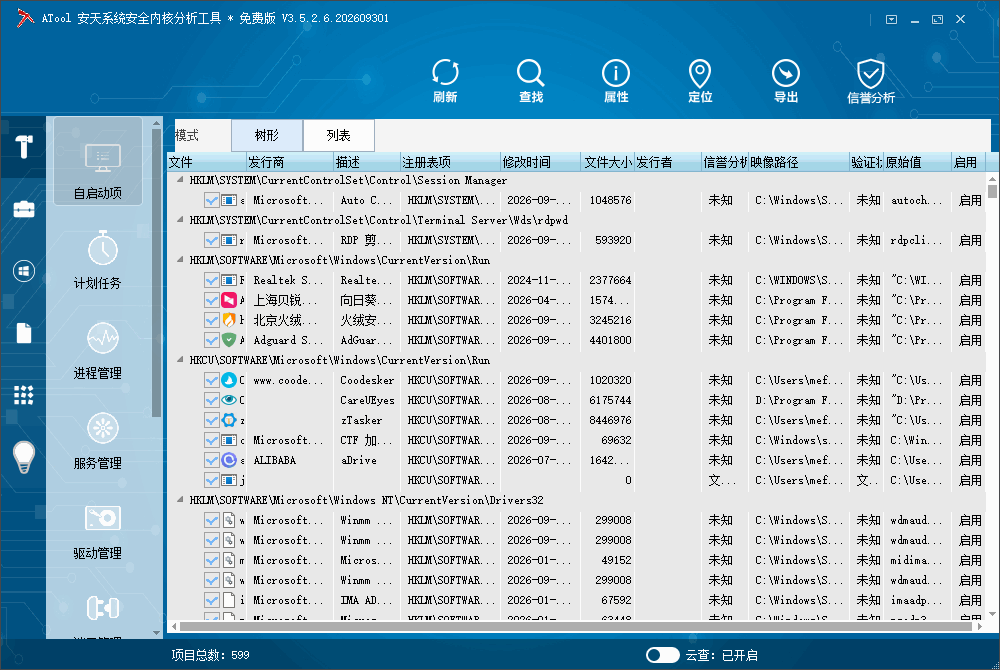Switch to the 树形 tree view tab
Screen dimensions: 1000x670
(x=267, y=135)
